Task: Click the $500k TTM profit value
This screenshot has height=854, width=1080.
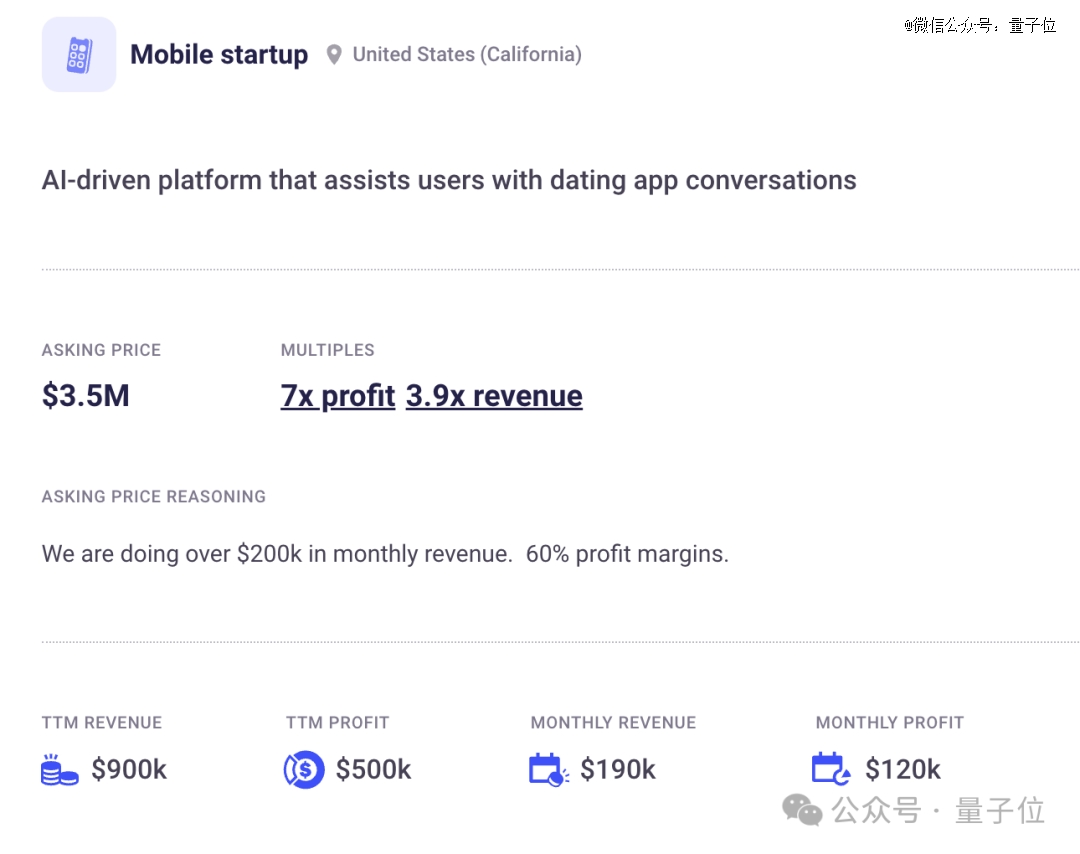Action: (373, 769)
